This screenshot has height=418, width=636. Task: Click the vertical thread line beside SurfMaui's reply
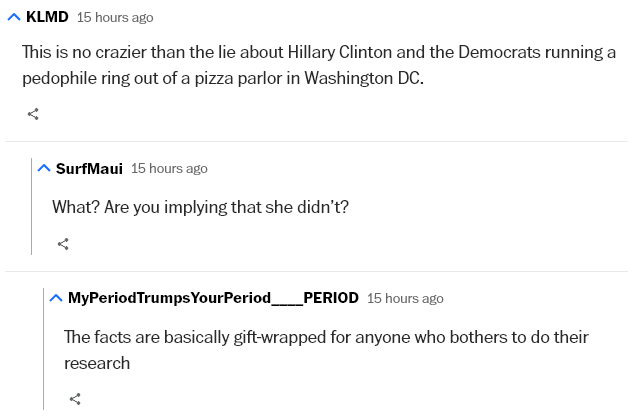point(32,206)
